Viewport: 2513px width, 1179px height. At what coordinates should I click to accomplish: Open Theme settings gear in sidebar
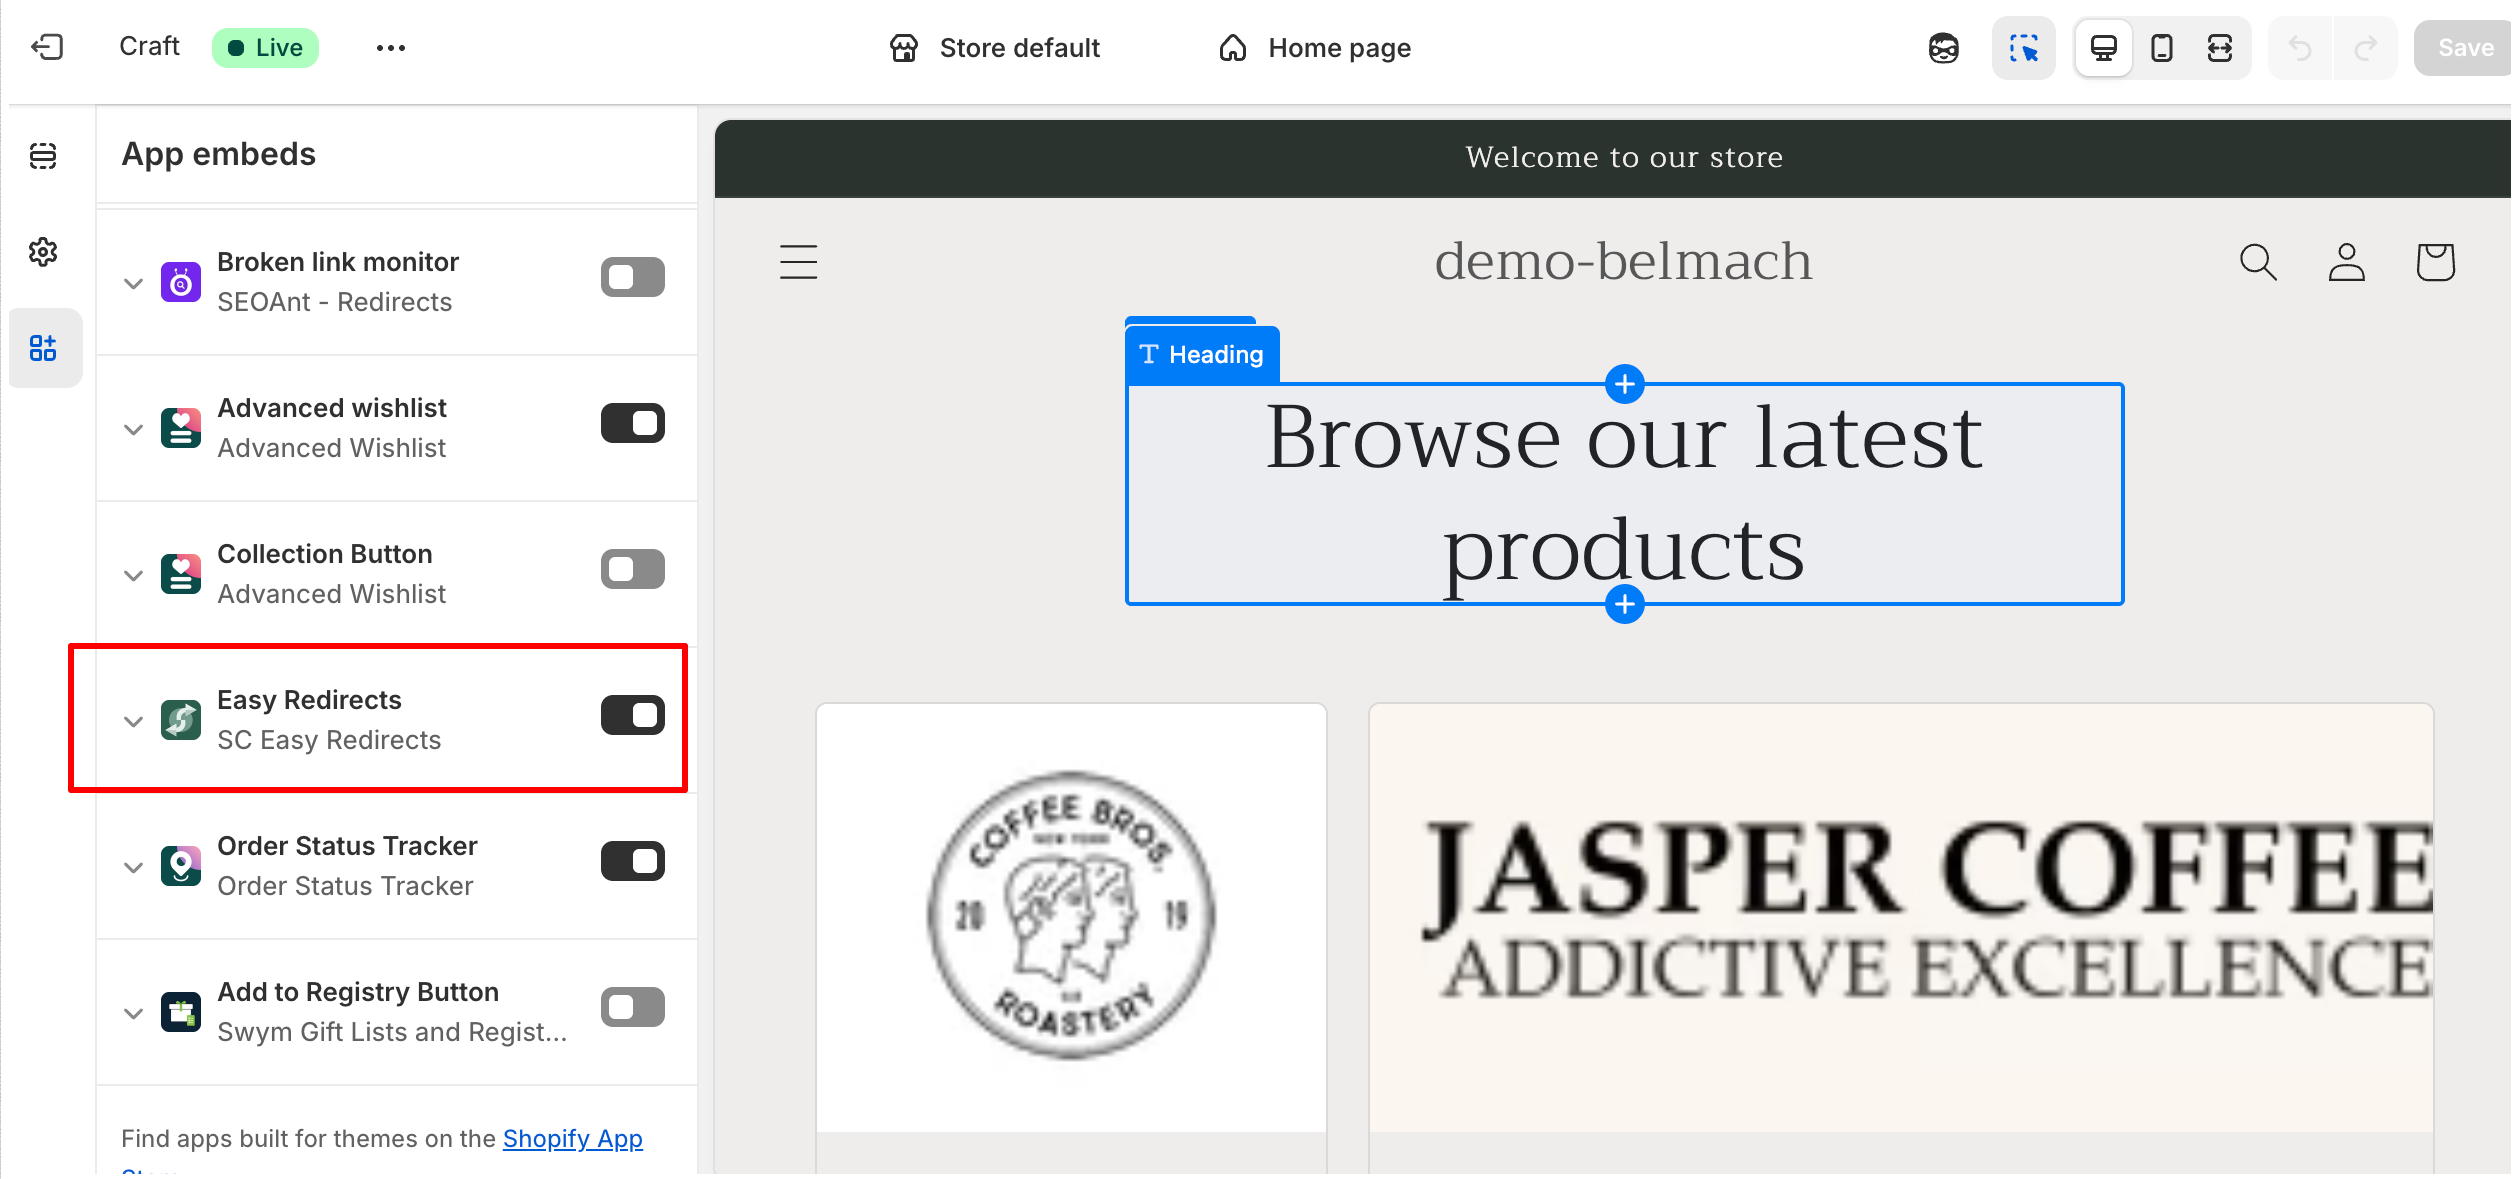point(43,252)
